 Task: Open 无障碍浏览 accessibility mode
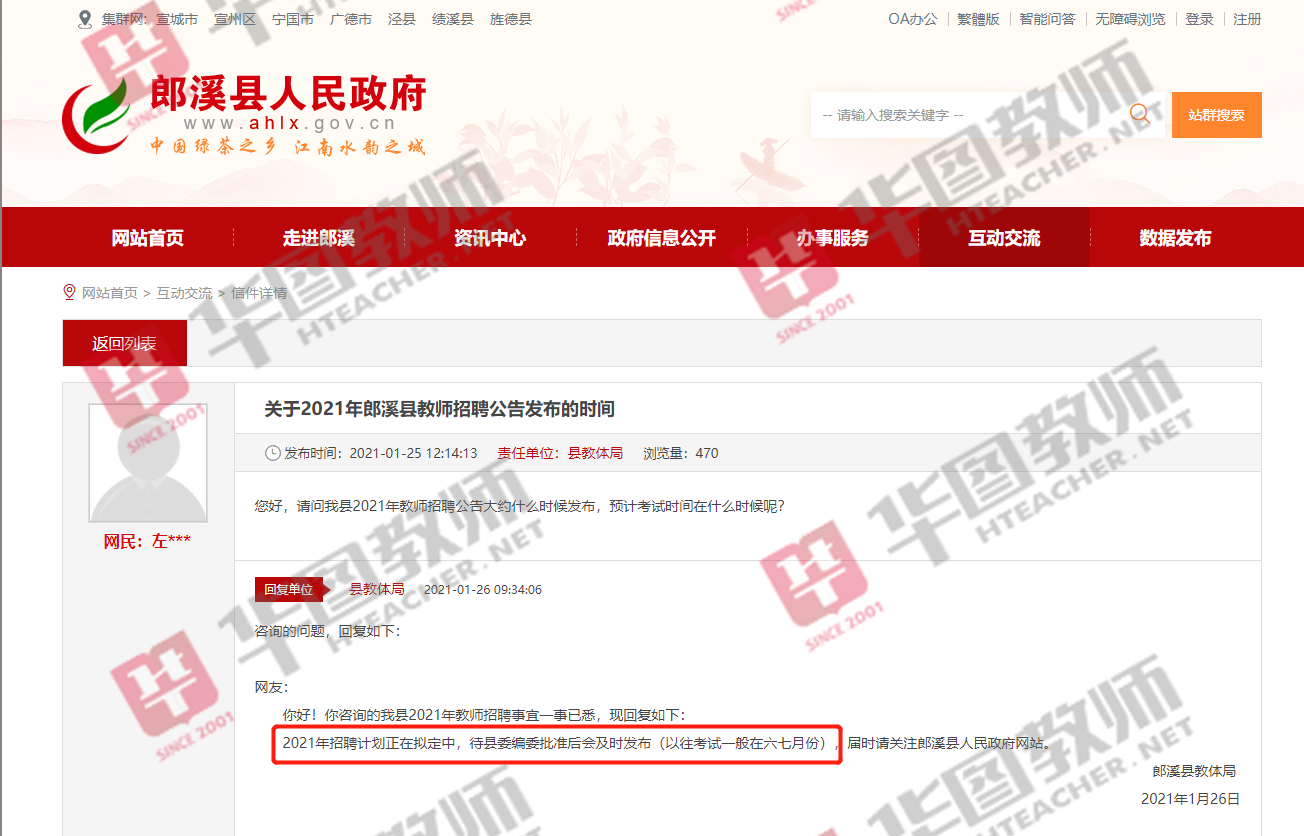click(1130, 19)
